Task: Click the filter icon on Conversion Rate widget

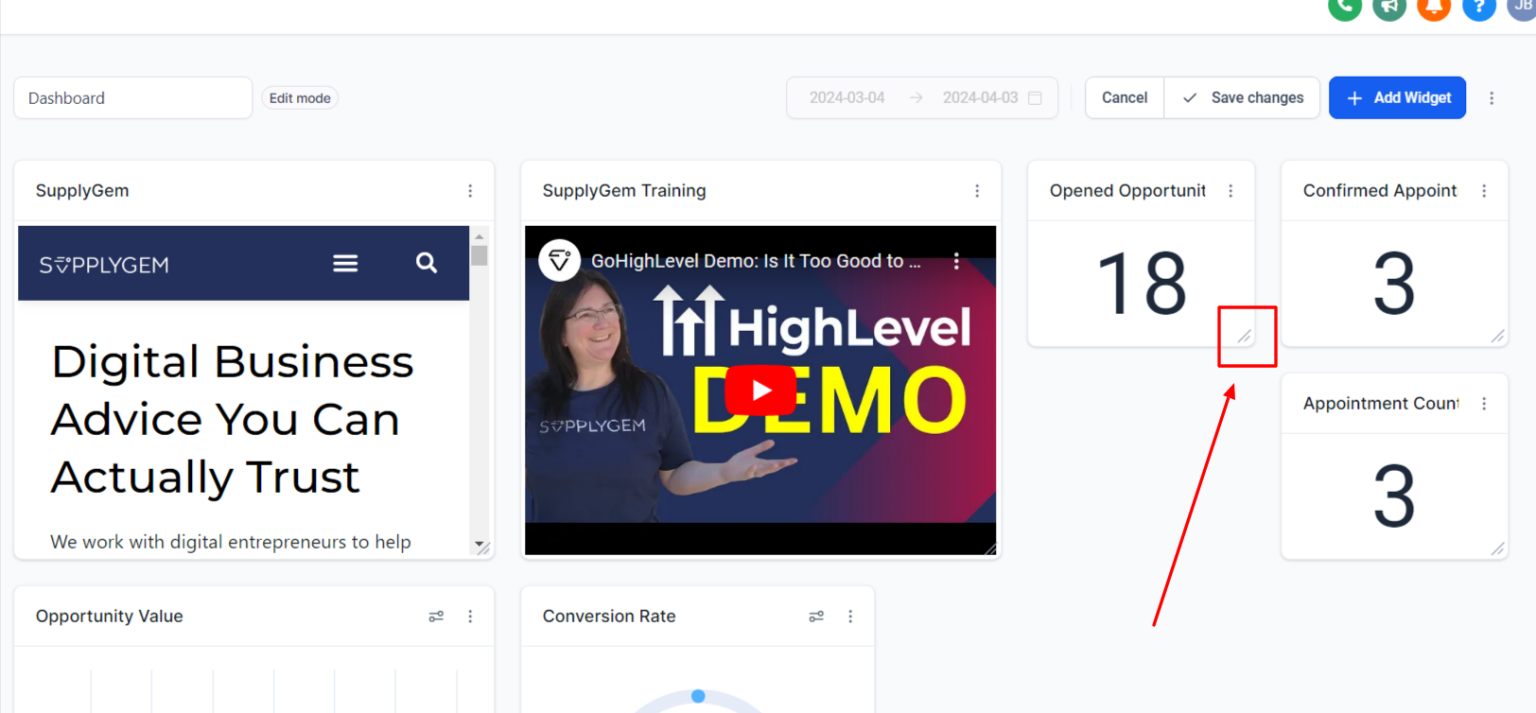Action: point(816,616)
